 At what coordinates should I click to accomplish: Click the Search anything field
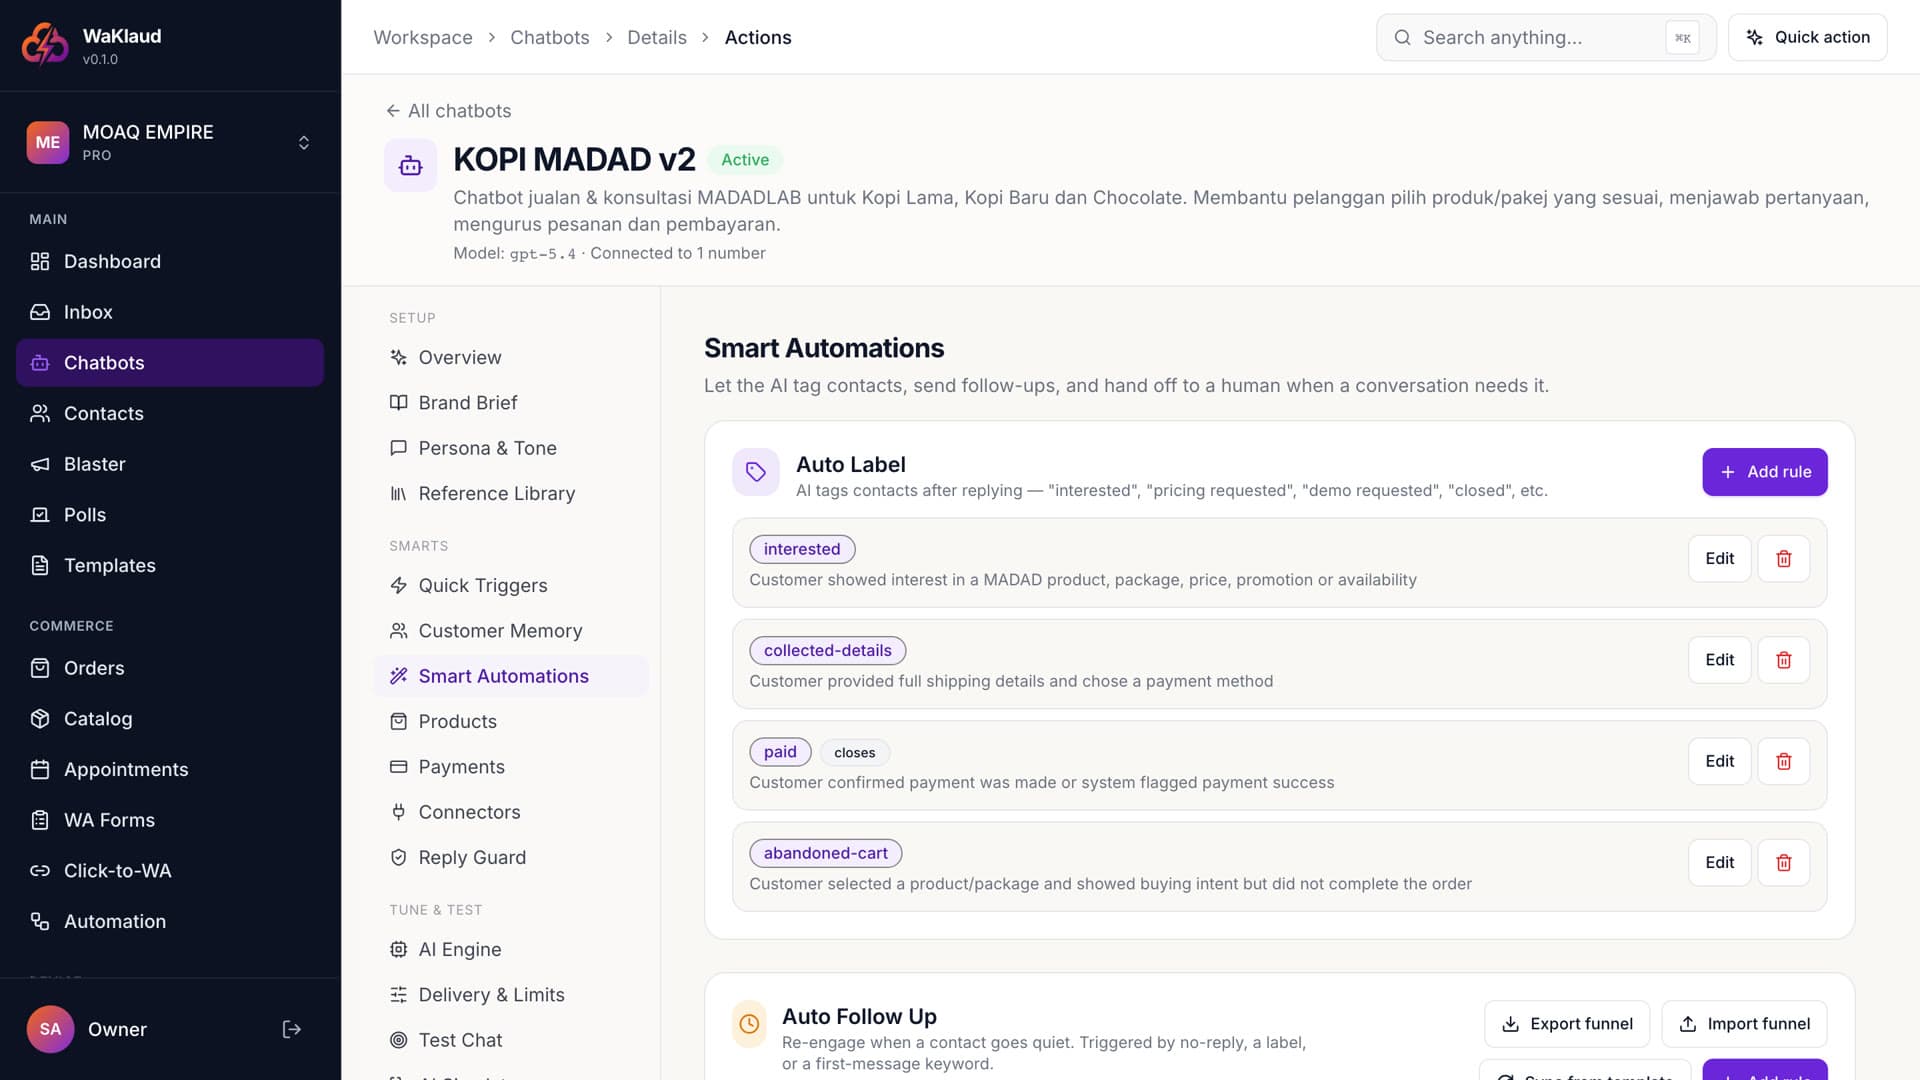1546,38
